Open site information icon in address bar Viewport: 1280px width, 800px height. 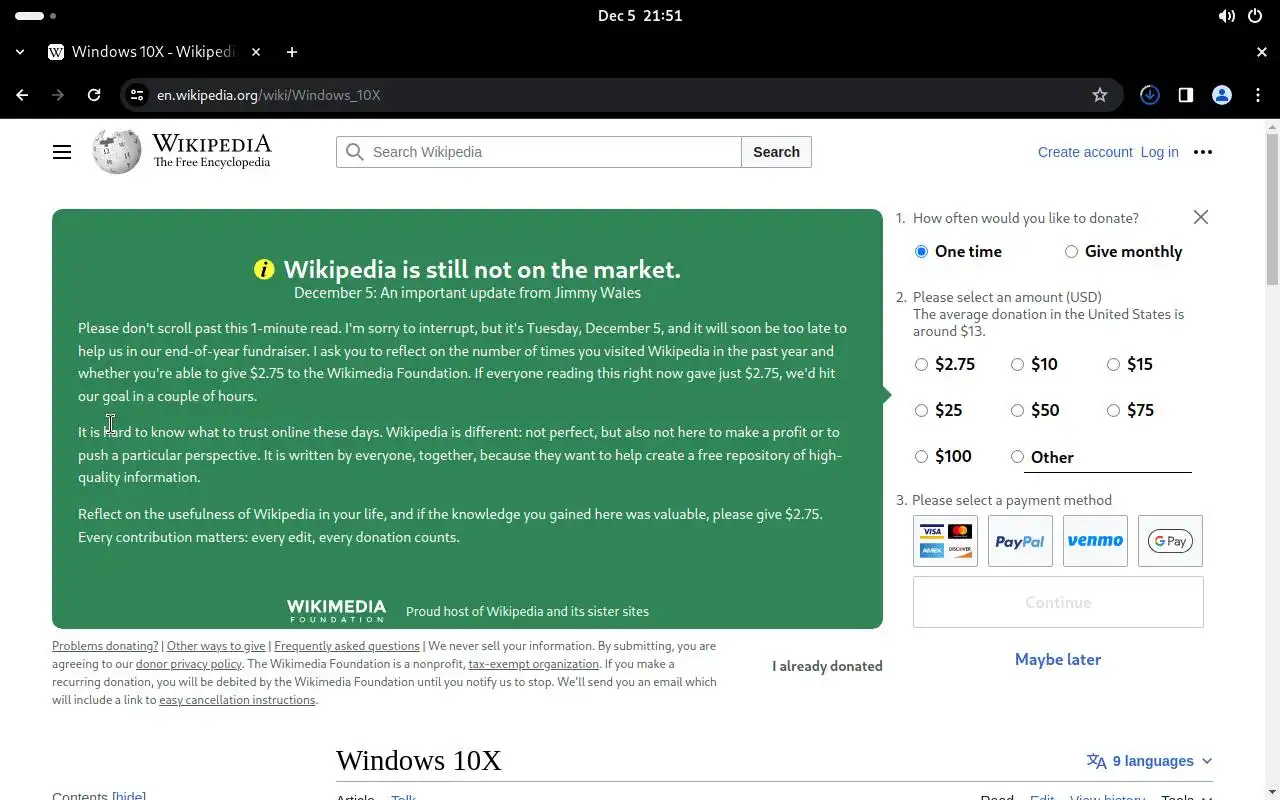(x=137, y=95)
